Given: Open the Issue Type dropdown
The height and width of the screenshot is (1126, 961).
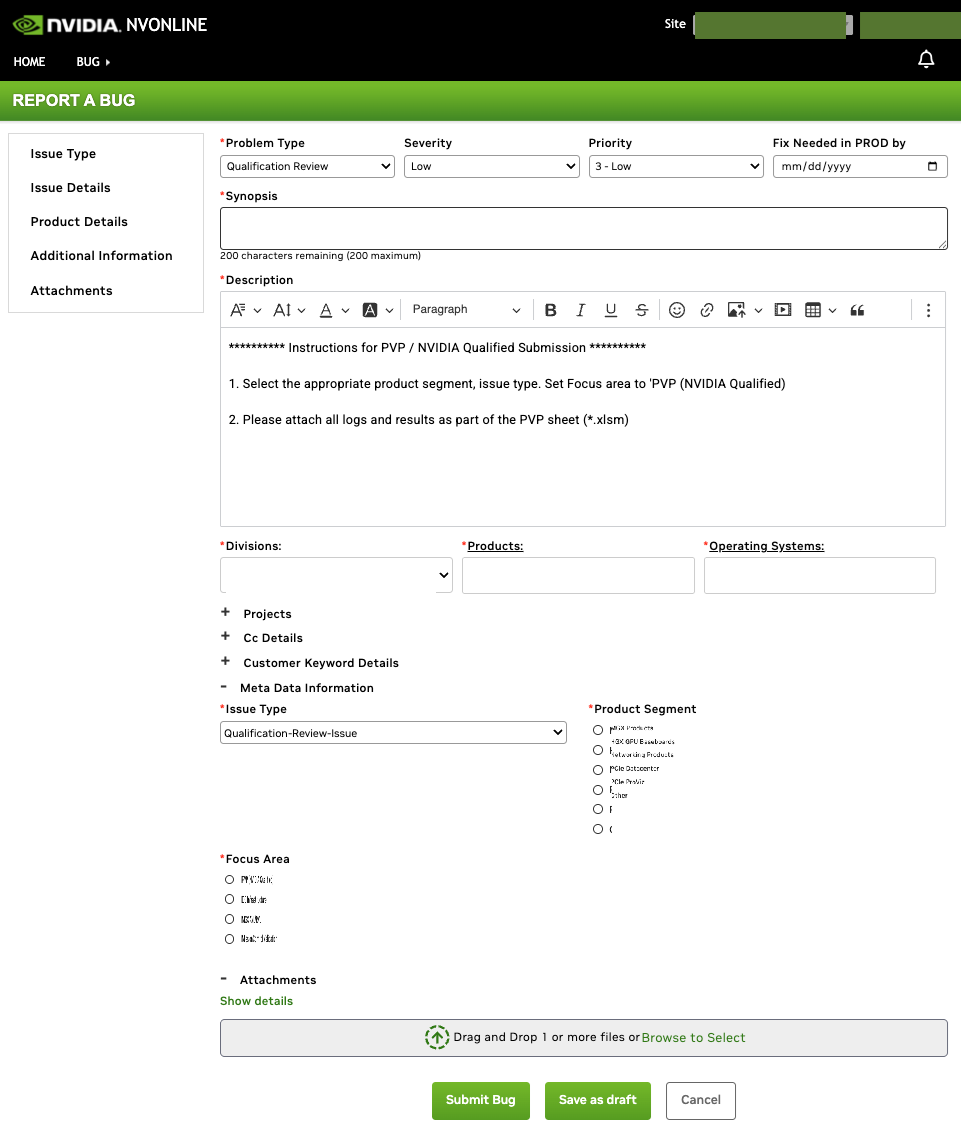Looking at the screenshot, I should 394,732.
